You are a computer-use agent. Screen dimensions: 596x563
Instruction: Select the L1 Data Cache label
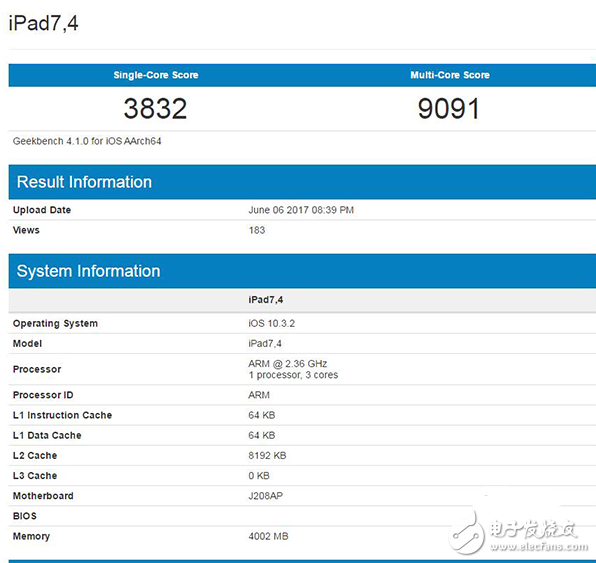pyautogui.click(x=47, y=435)
